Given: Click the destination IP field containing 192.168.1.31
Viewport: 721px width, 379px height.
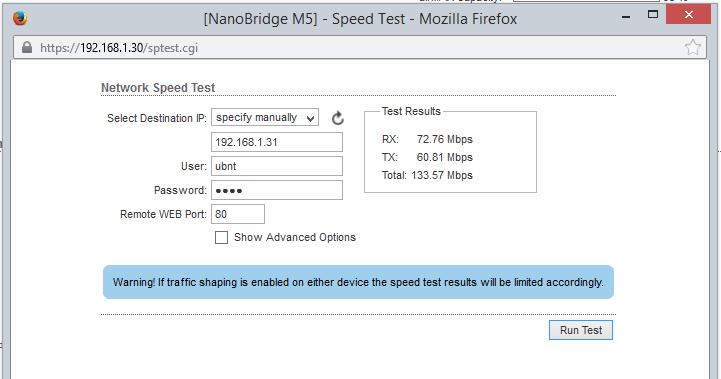Looking at the screenshot, I should 277,142.
